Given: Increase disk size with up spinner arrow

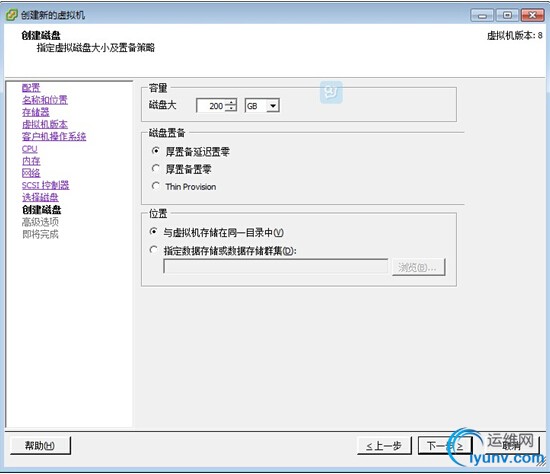Looking at the screenshot, I should click(x=231, y=102).
